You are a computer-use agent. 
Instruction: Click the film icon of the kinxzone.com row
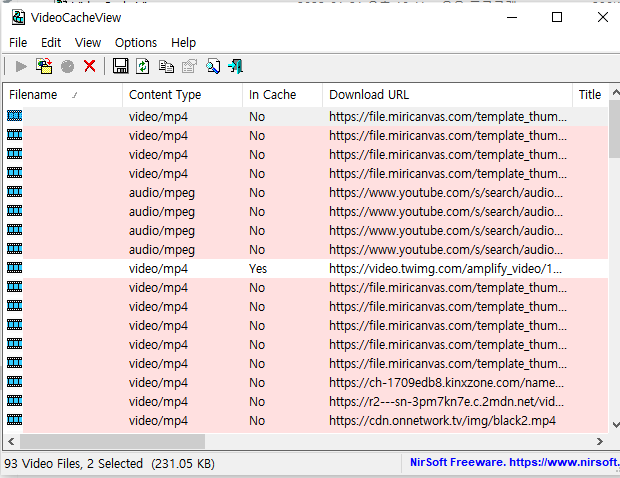pyautogui.click(x=15, y=382)
